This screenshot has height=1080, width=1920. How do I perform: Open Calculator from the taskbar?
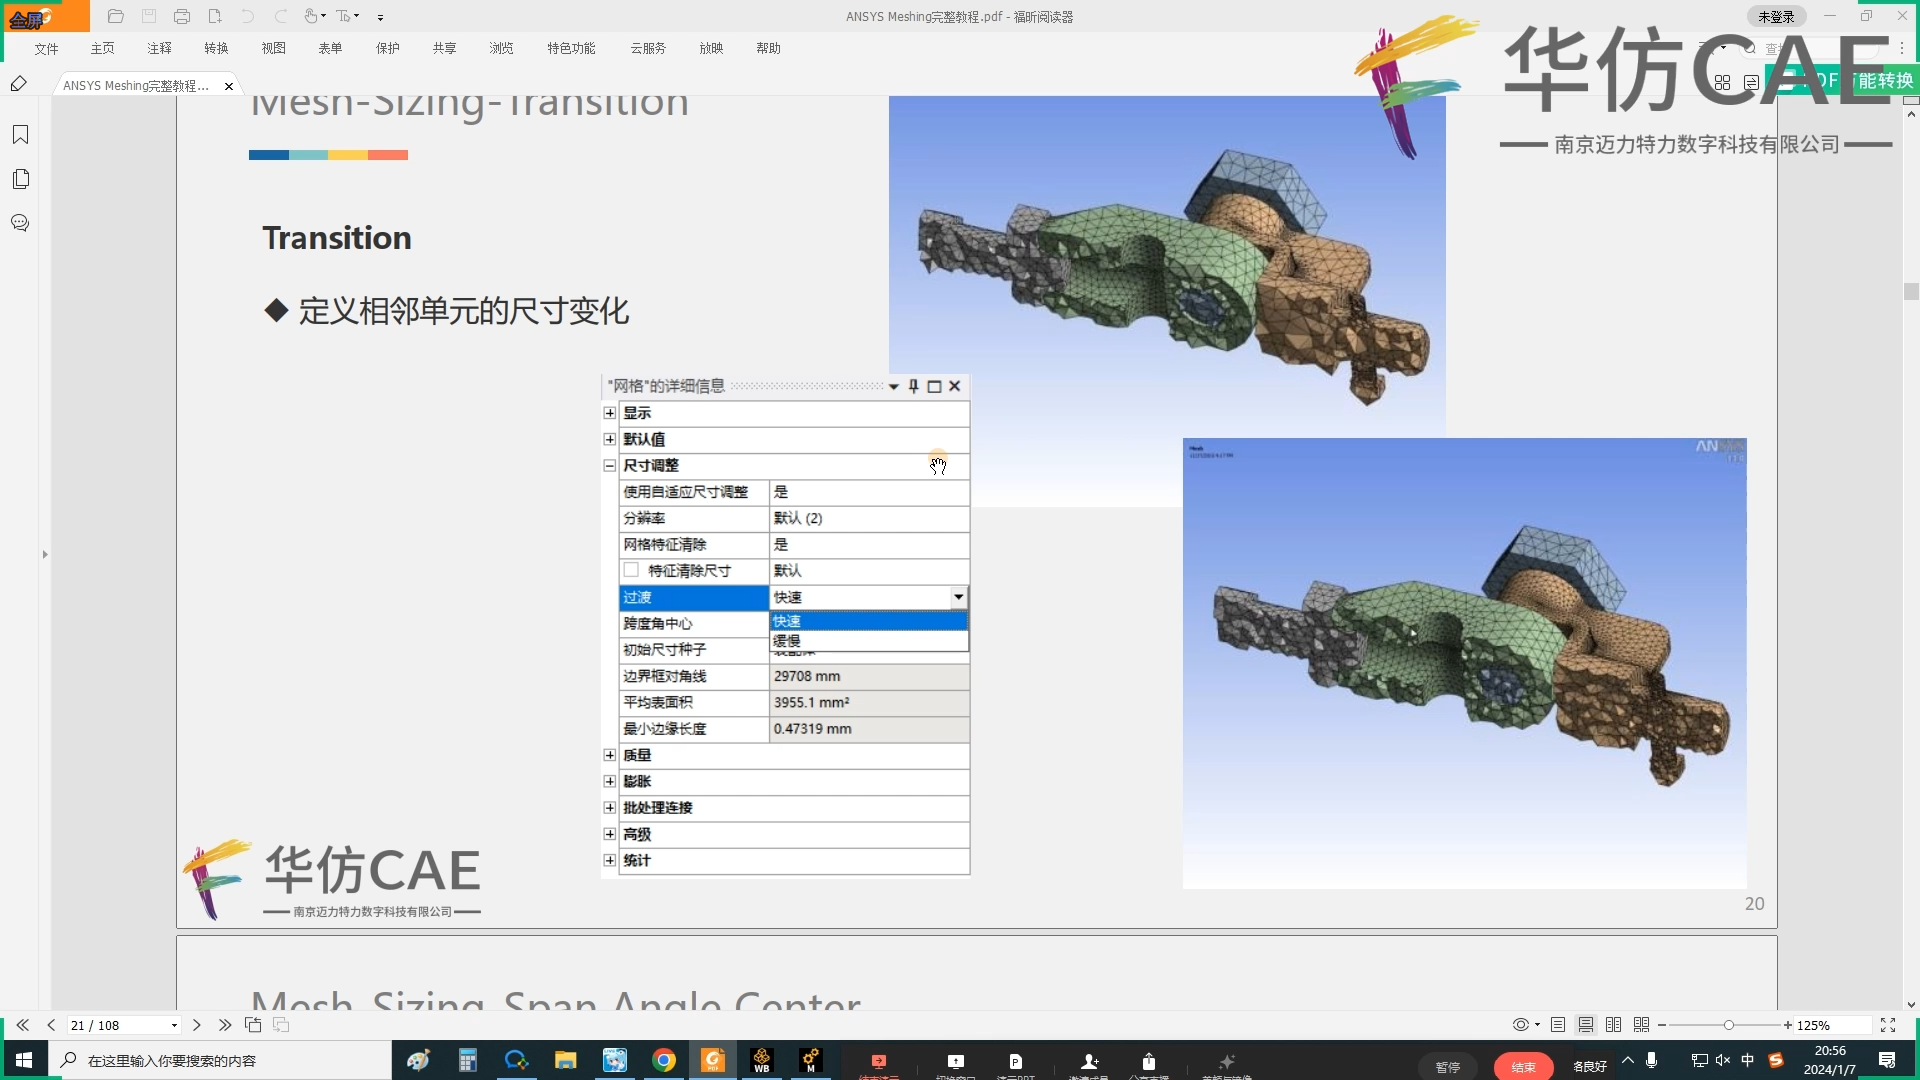468,1060
